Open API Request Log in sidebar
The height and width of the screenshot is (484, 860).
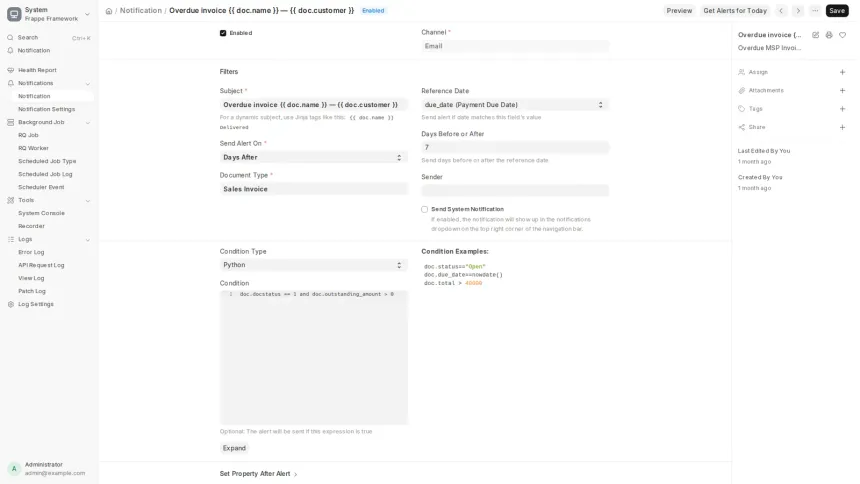pyautogui.click(x=41, y=265)
